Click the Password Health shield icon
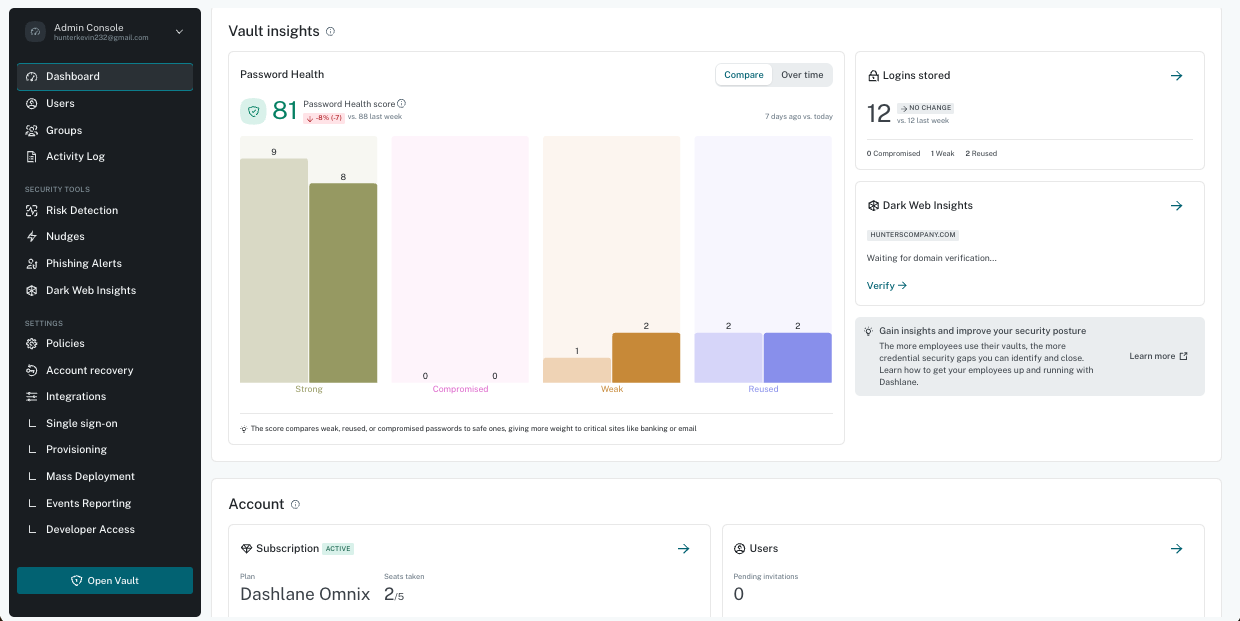Image resolution: width=1240 pixels, height=621 pixels. [x=253, y=111]
